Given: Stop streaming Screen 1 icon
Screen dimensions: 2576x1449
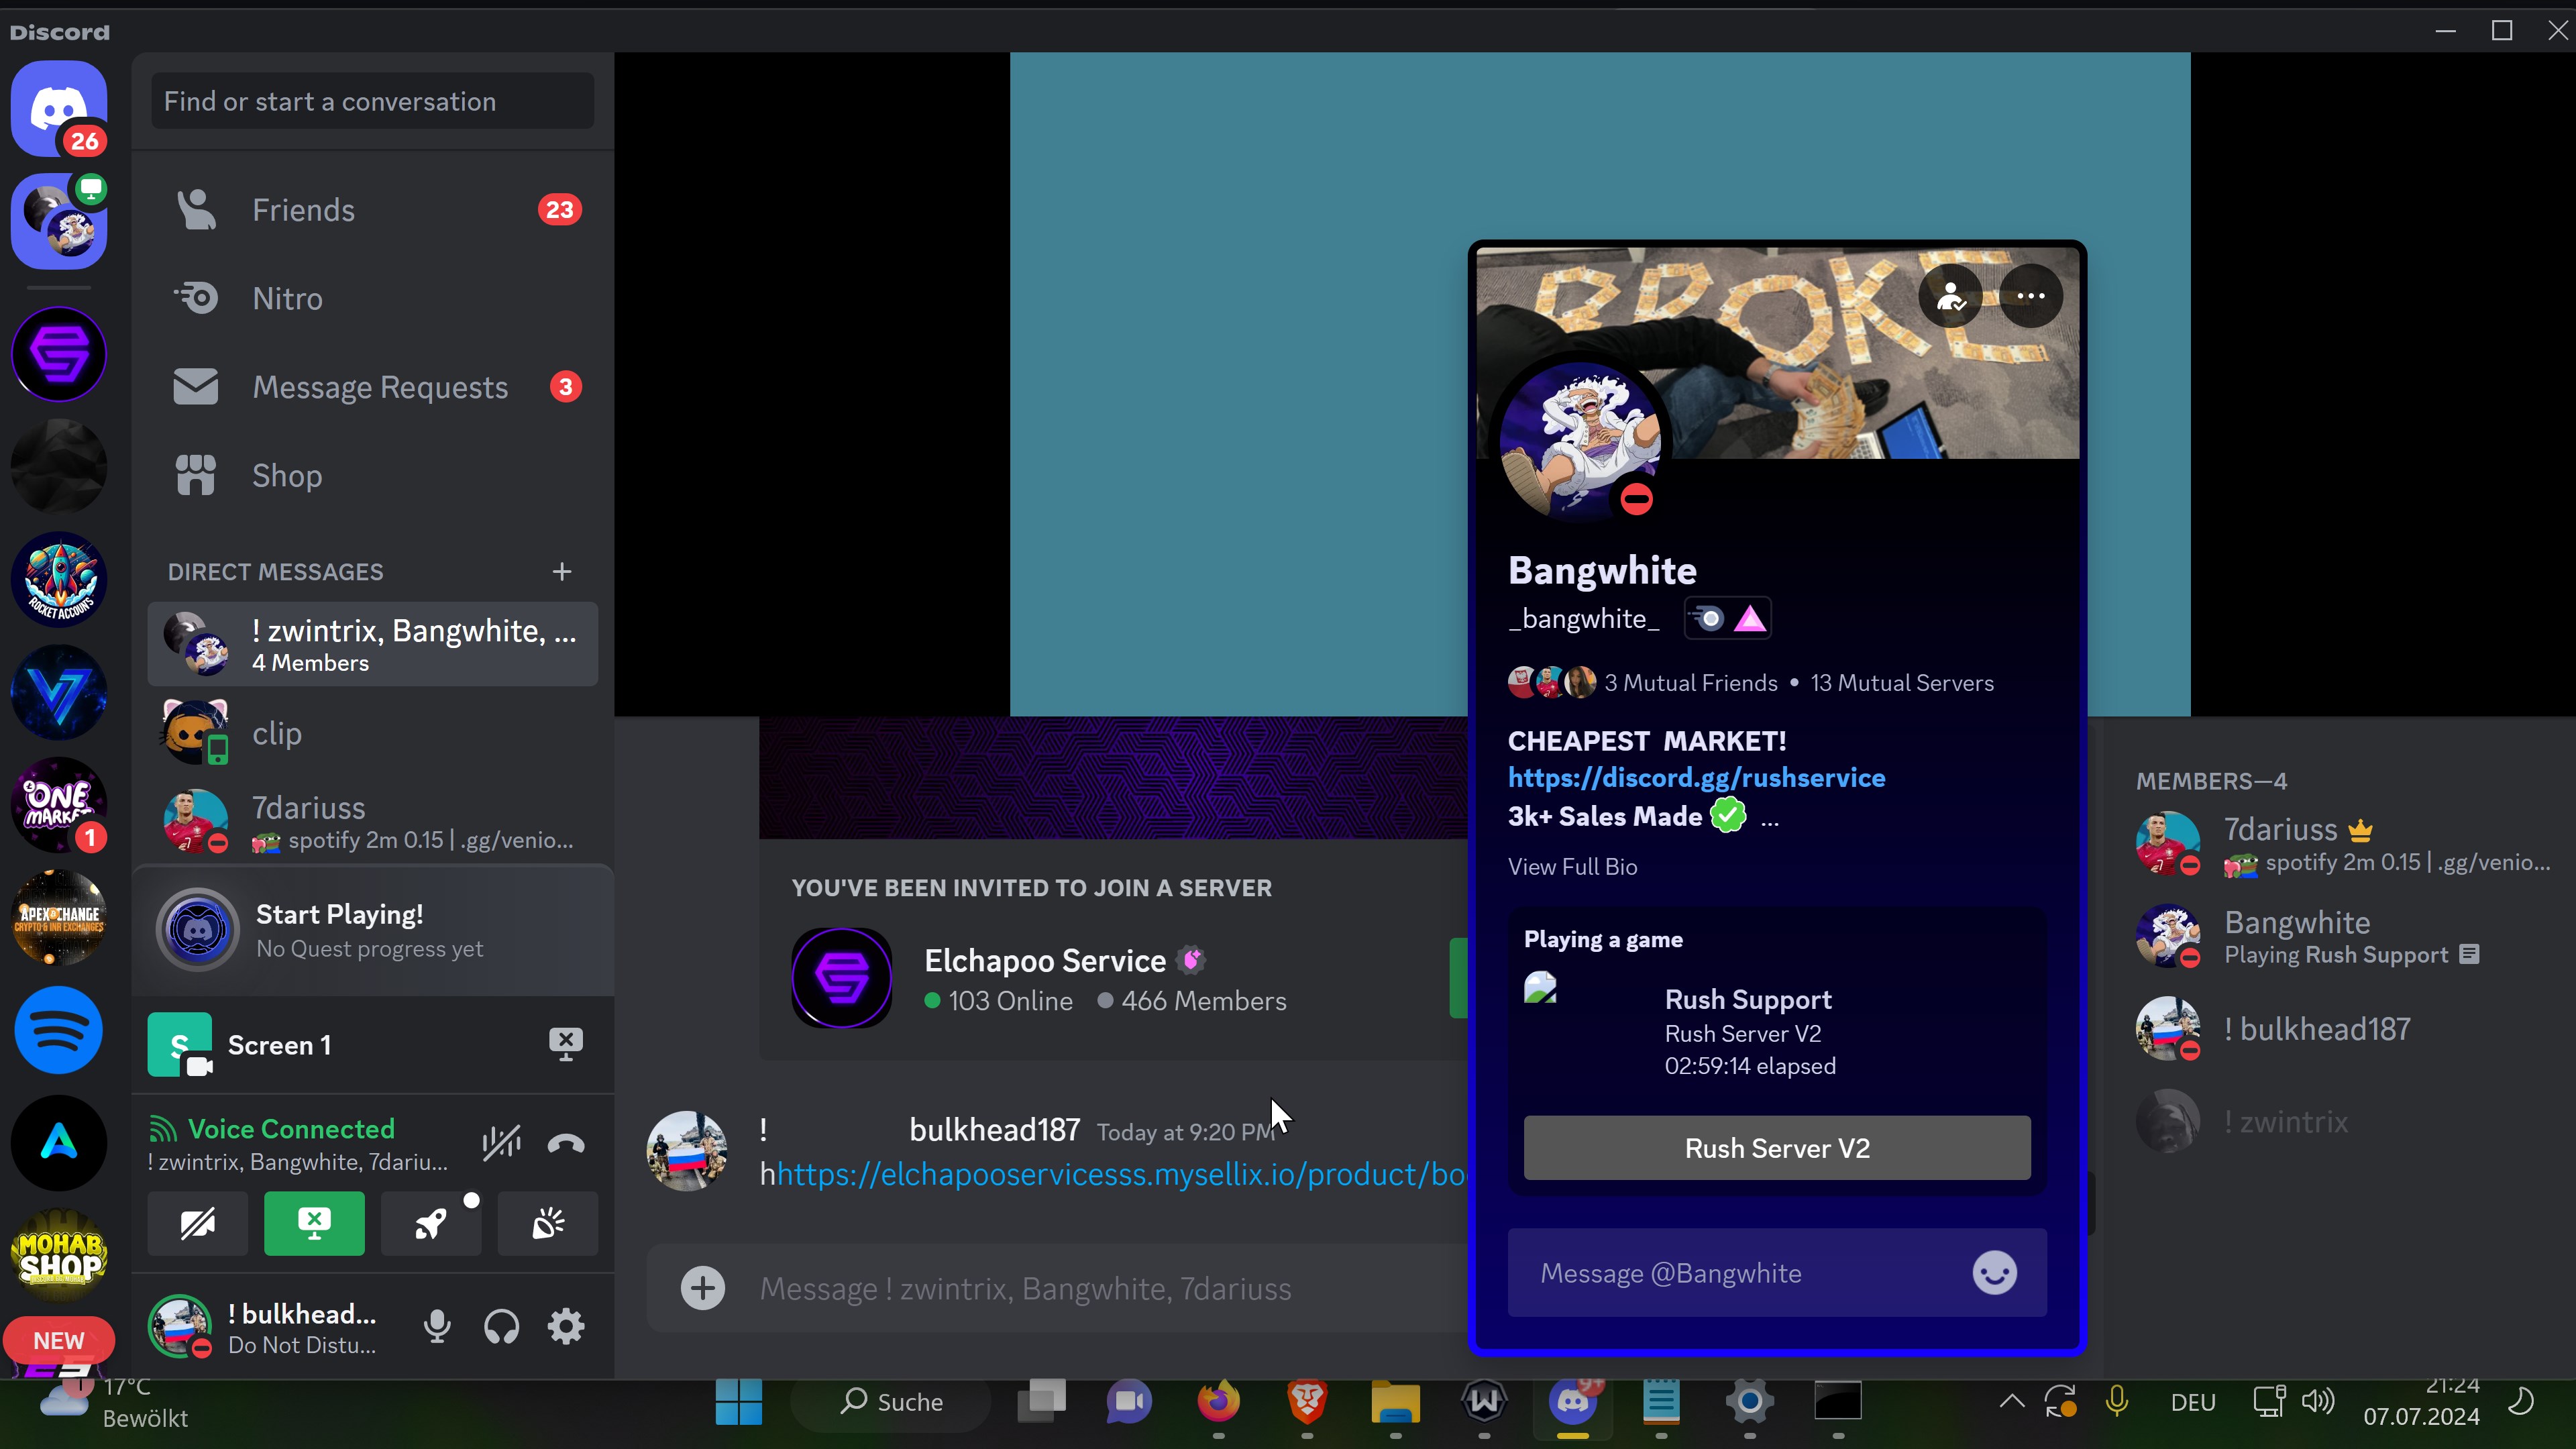Looking at the screenshot, I should coord(566,1044).
